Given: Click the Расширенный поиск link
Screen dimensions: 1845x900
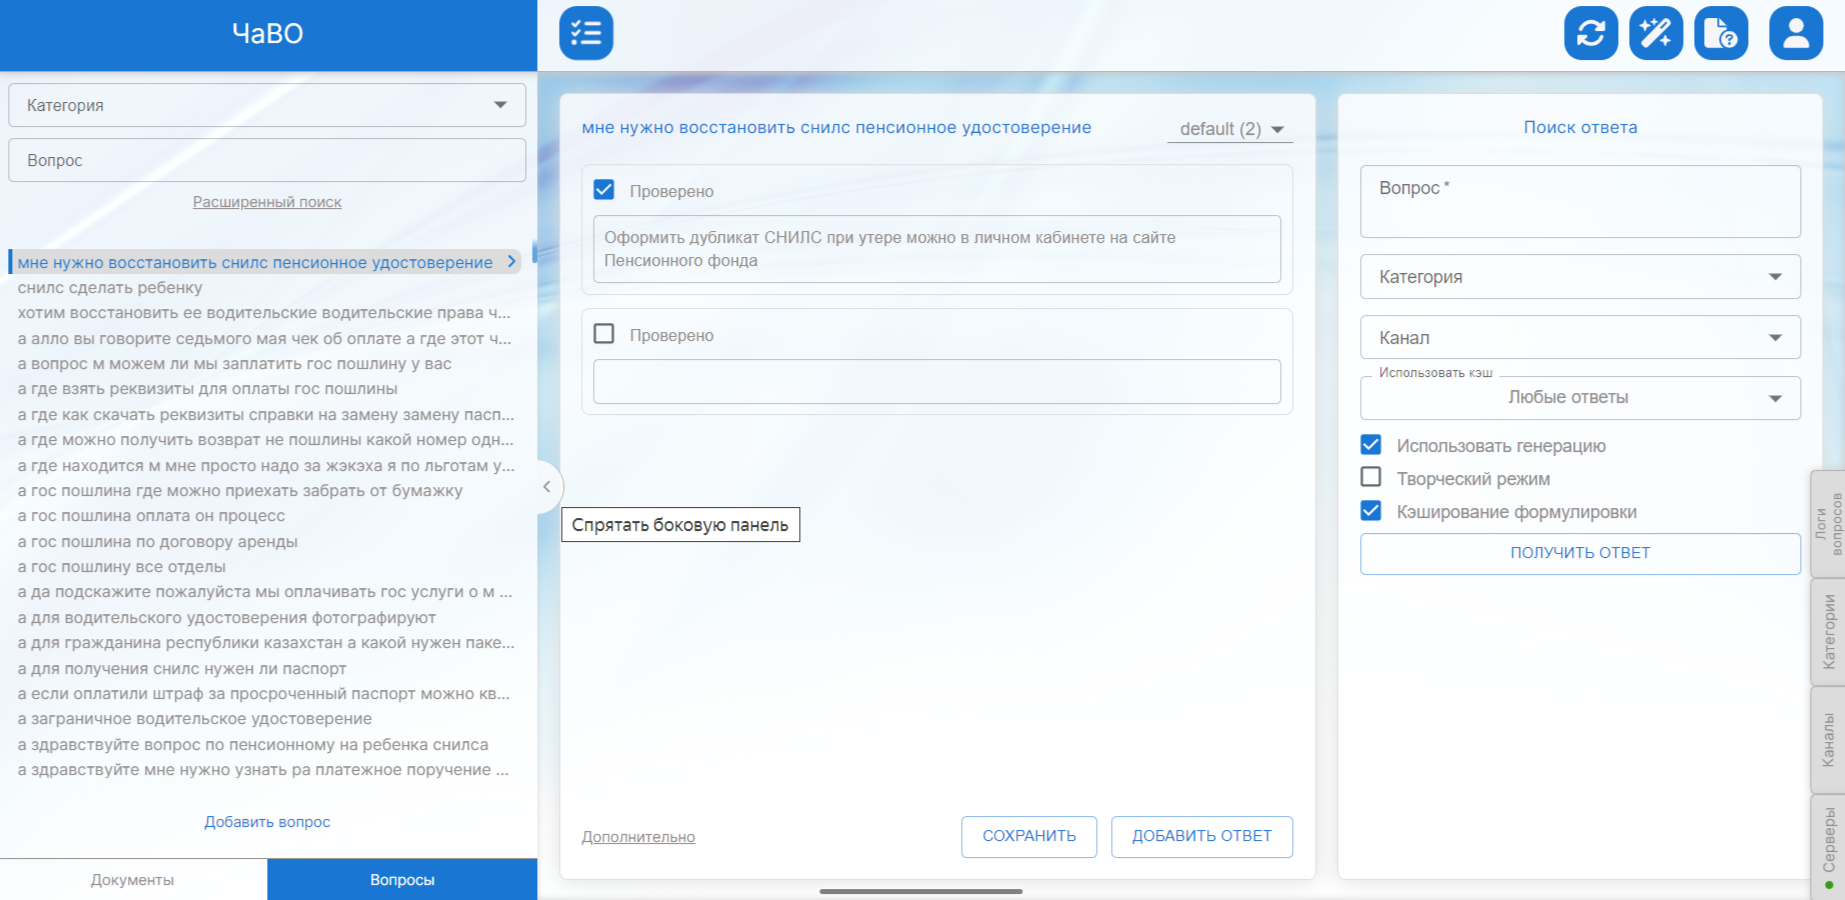Looking at the screenshot, I should pyautogui.click(x=267, y=202).
